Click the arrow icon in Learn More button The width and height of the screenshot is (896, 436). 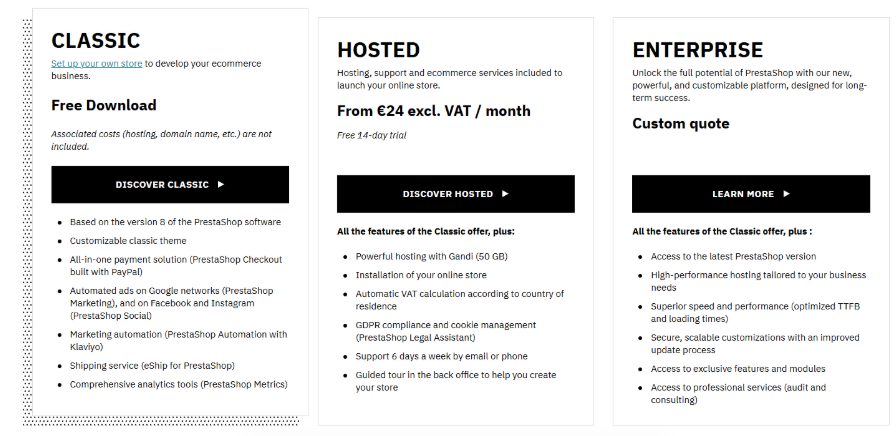click(x=787, y=194)
